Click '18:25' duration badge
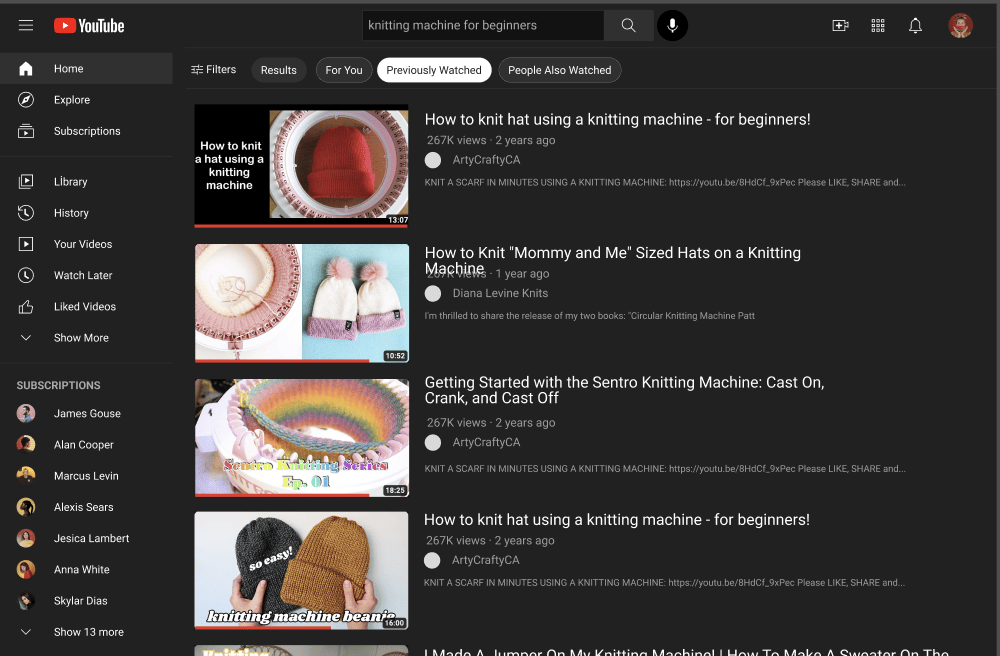 point(395,490)
